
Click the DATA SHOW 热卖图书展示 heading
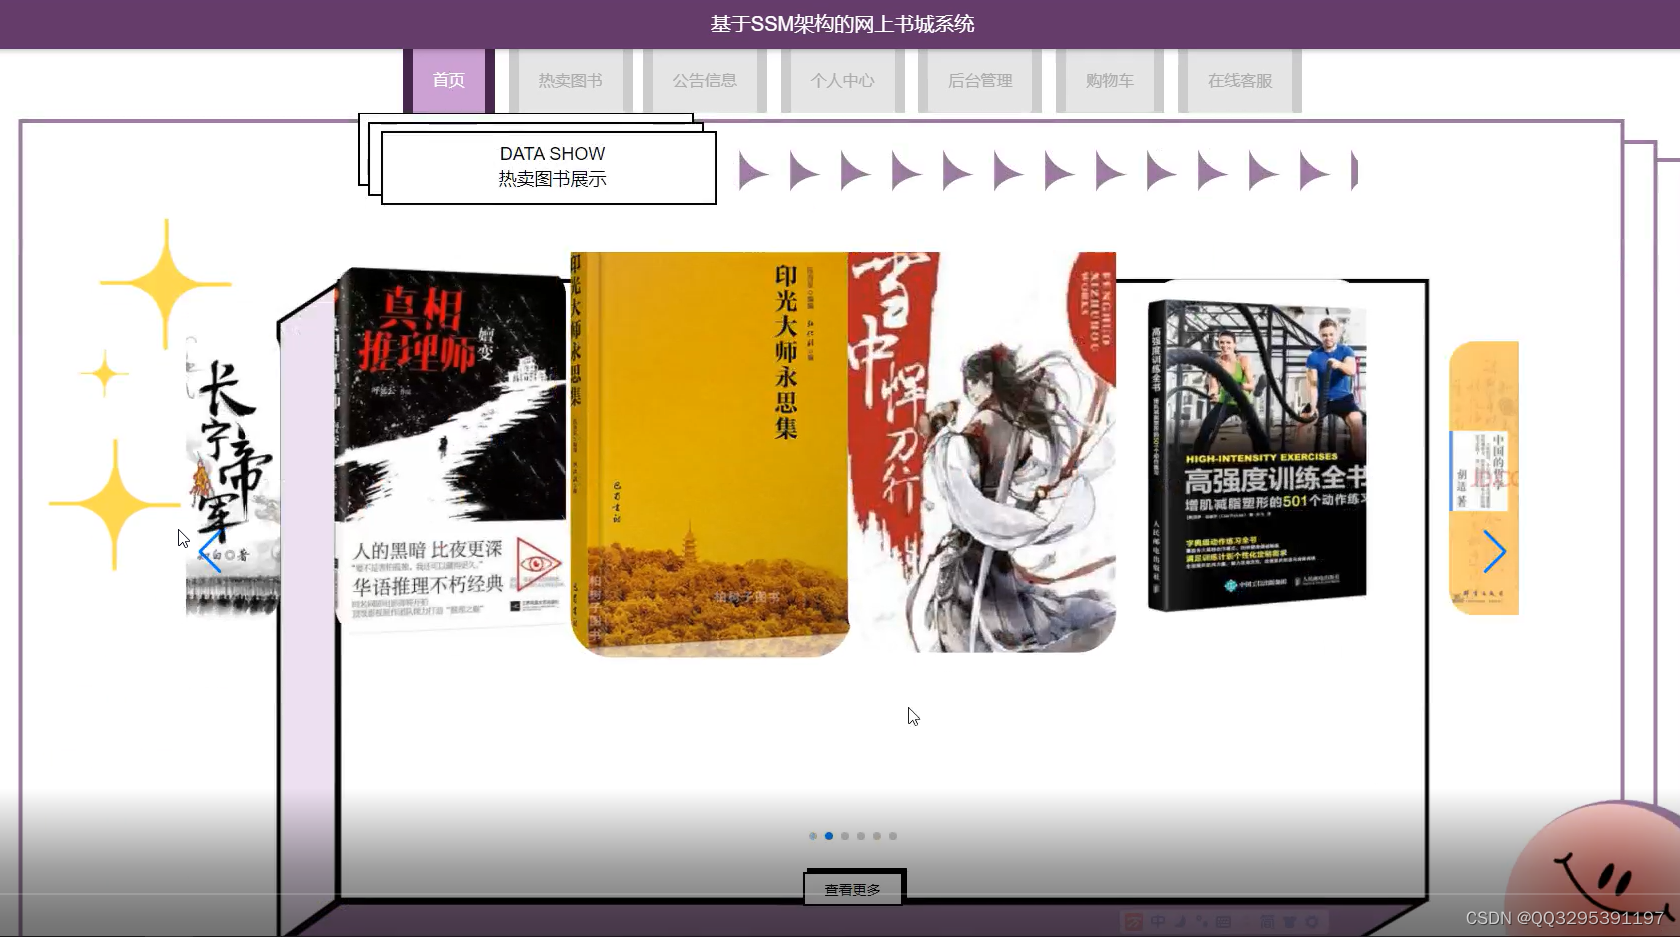[x=549, y=167]
